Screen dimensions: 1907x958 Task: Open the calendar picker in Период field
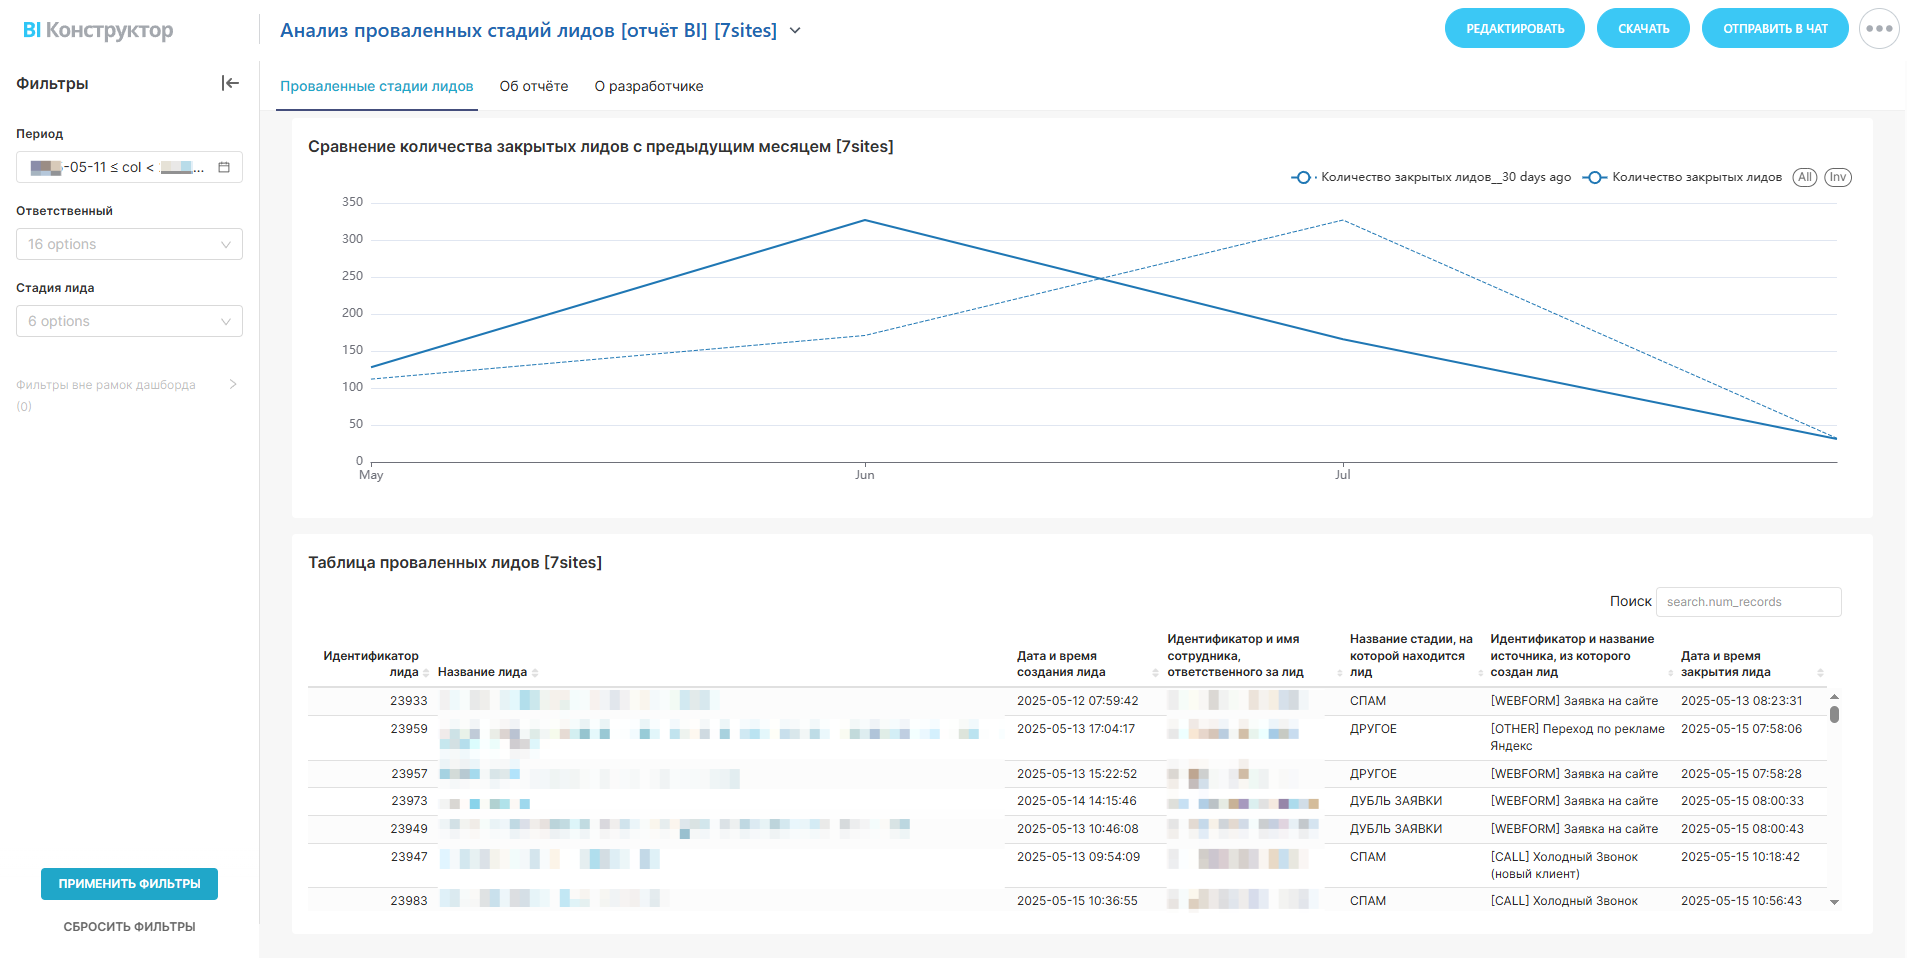224,167
